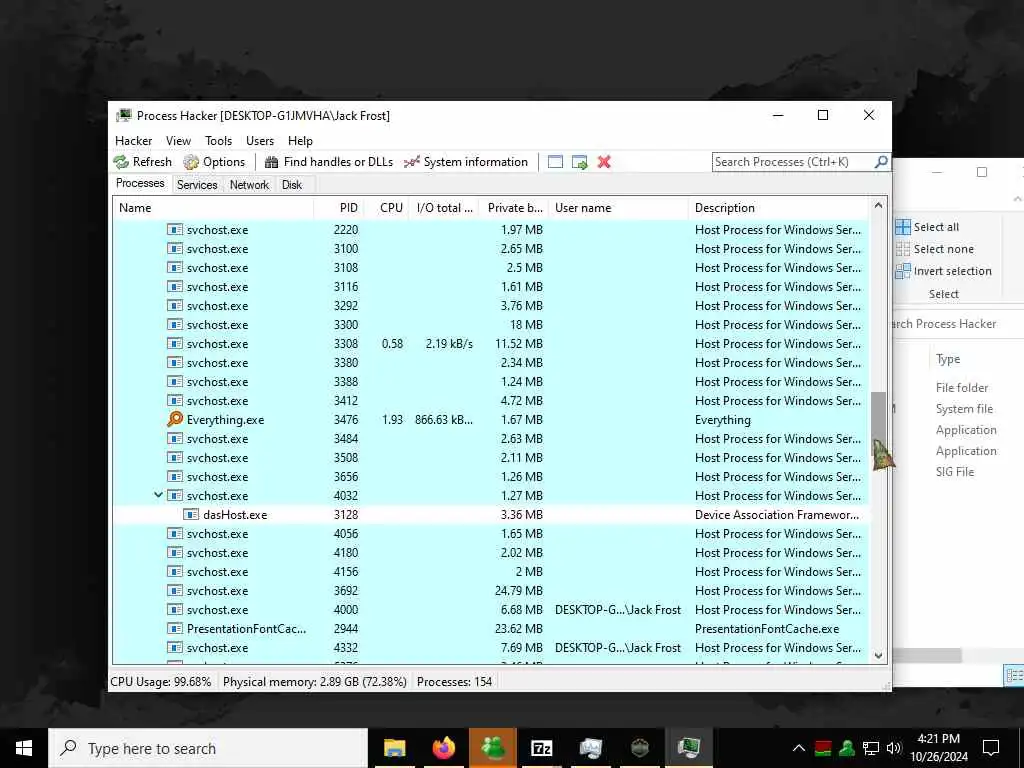1024x768 pixels.
Task: Click File folder entry in Explorer
Action: pyautogui.click(x=962, y=388)
